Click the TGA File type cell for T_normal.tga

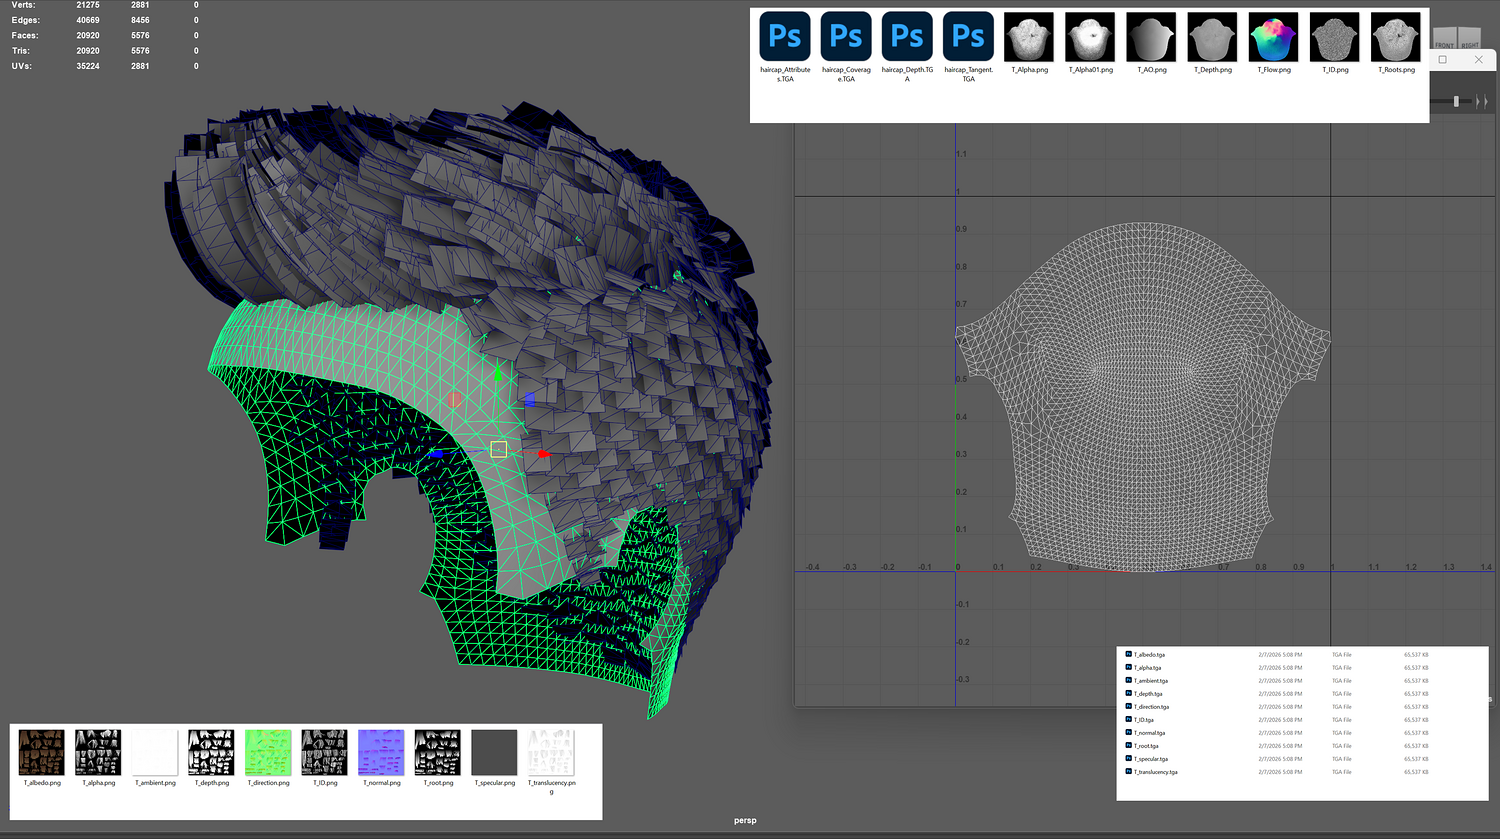tap(1342, 733)
